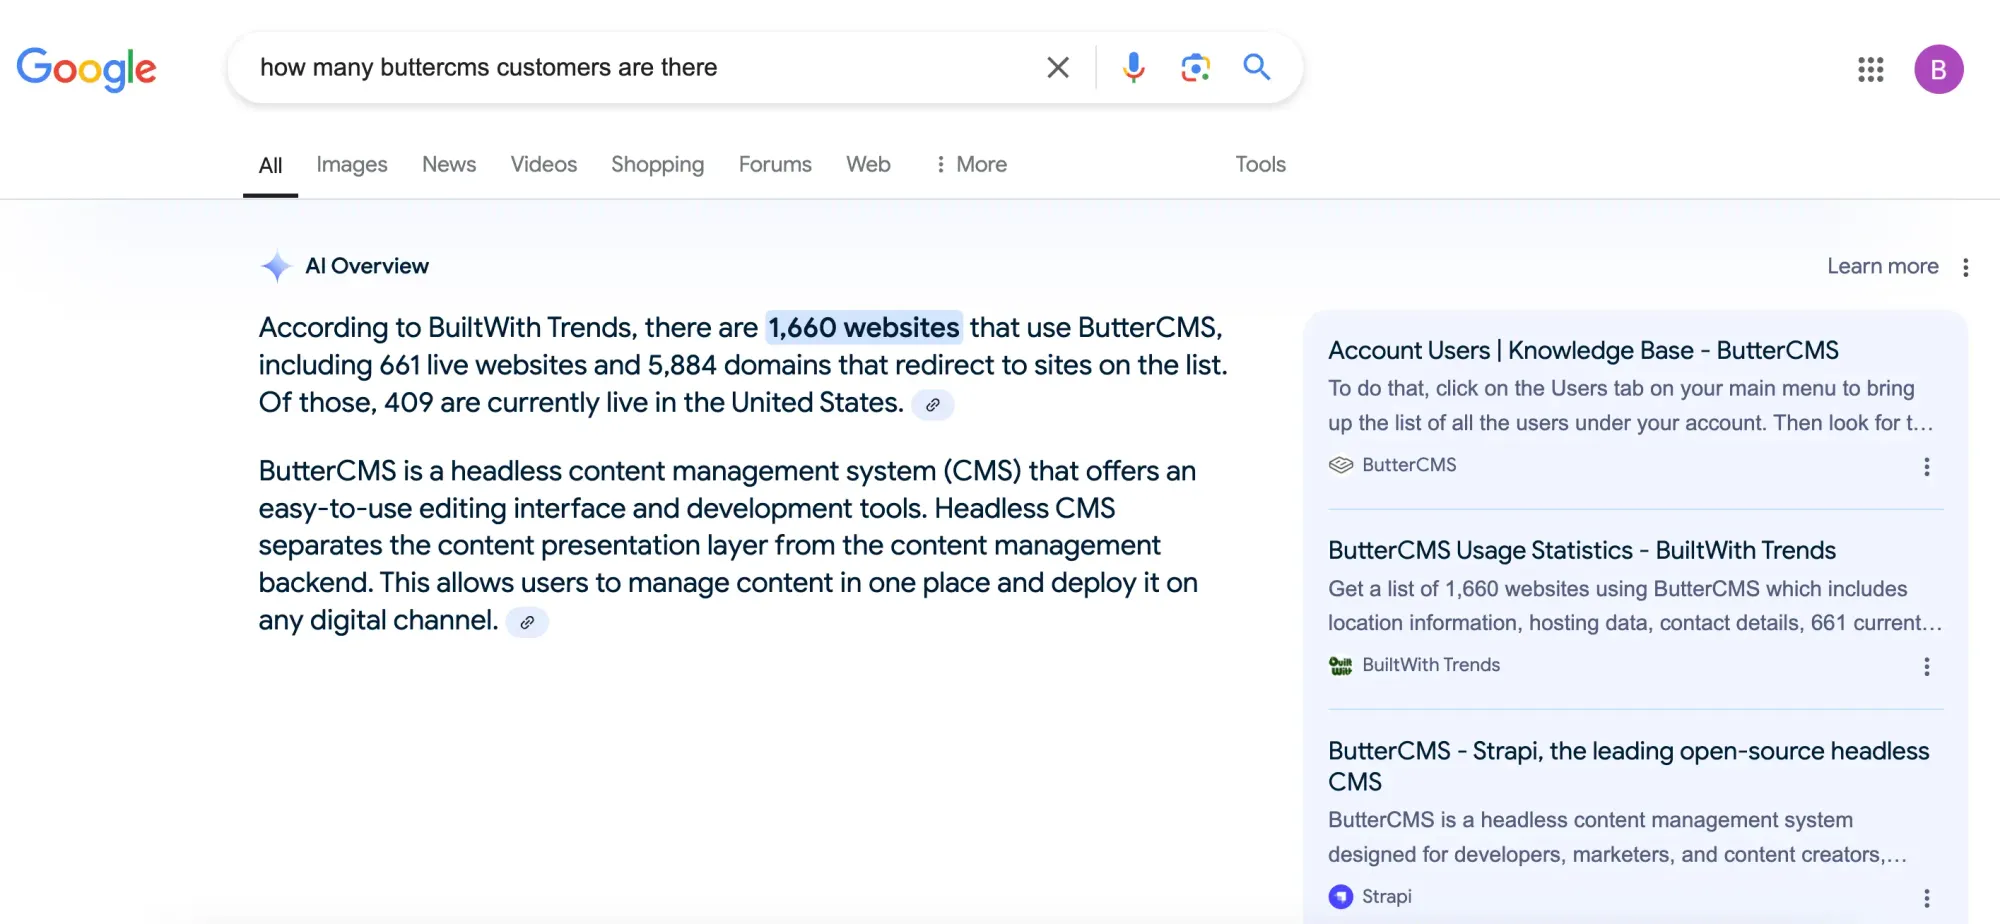Select the All results tab
The image size is (2000, 924).
coord(270,165)
